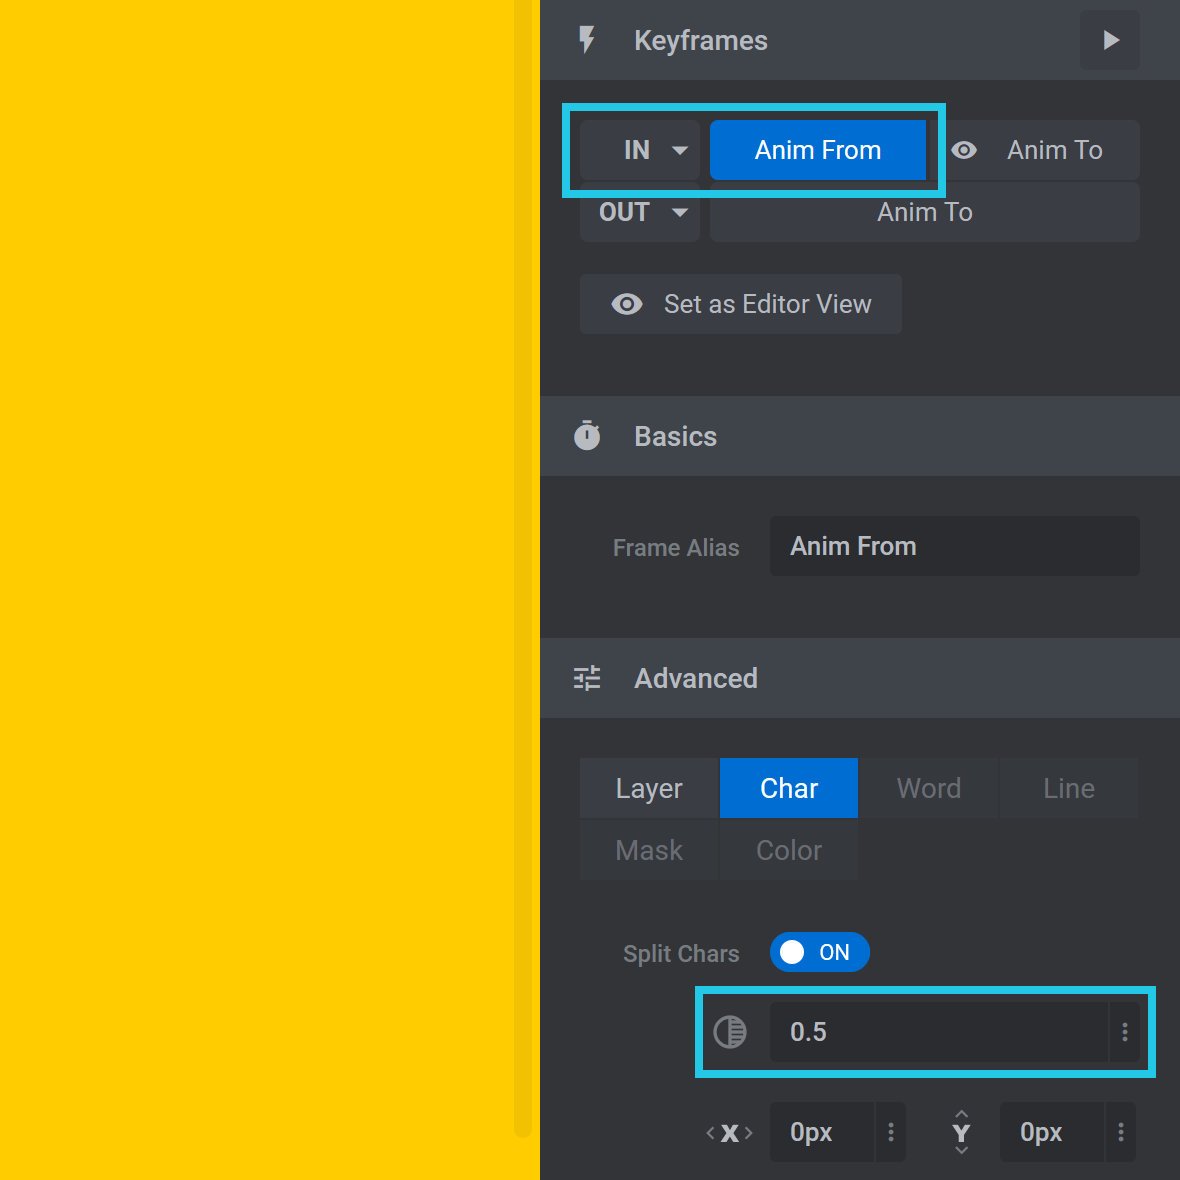Click the Y offset arrows icon

961,1133
